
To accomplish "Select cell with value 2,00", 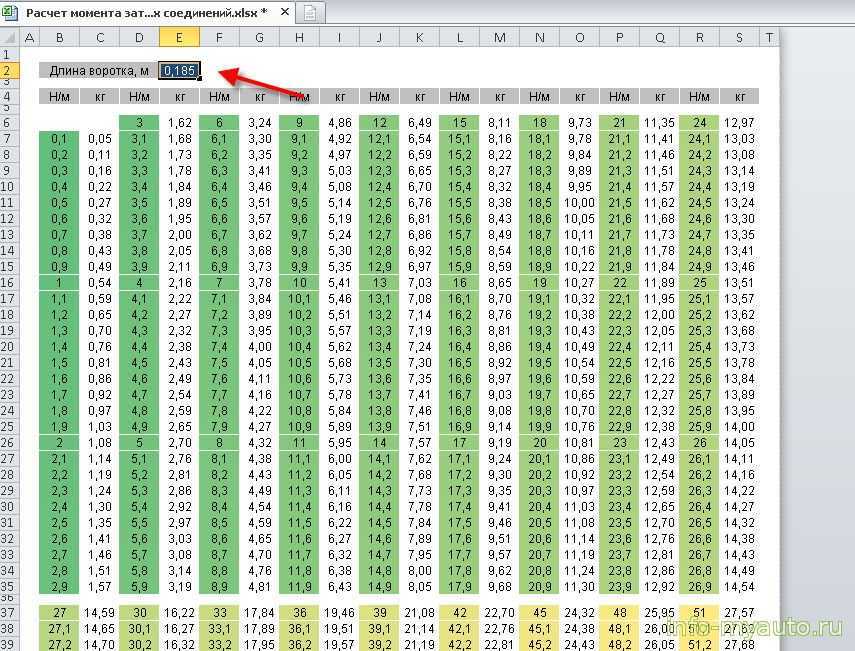I will 179,235.
